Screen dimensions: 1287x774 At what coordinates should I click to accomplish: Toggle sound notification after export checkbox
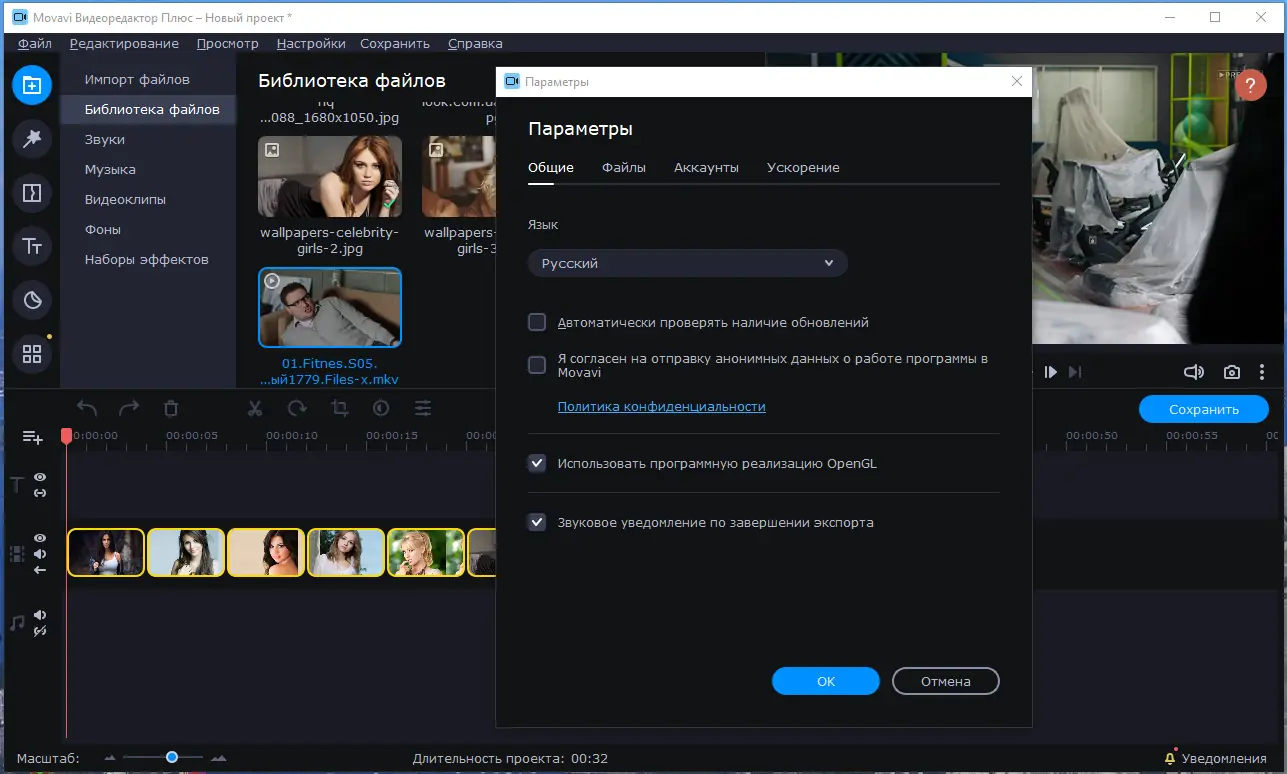point(537,522)
